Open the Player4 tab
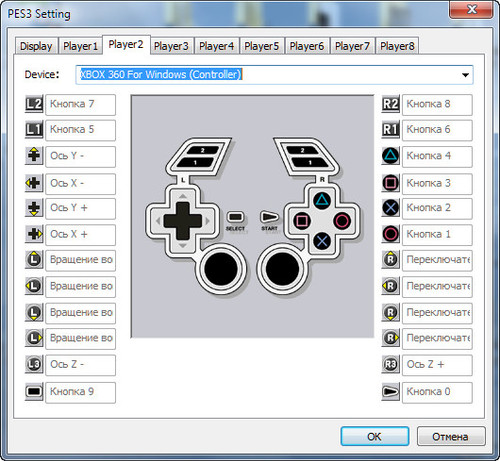500x461 pixels. tap(216, 46)
